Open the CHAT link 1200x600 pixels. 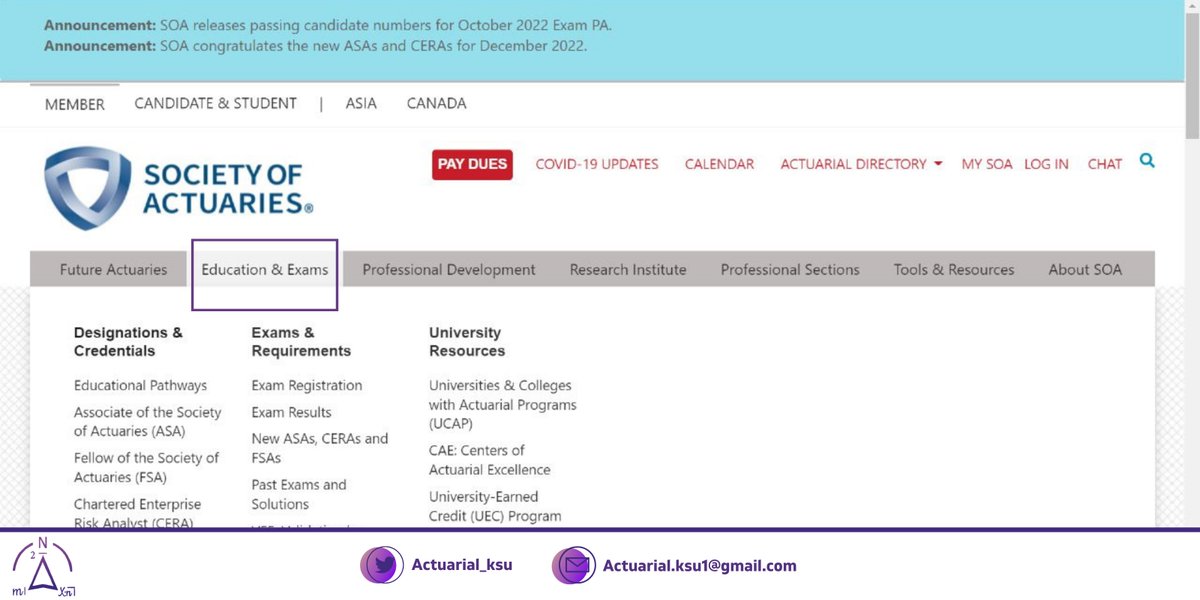(1105, 164)
